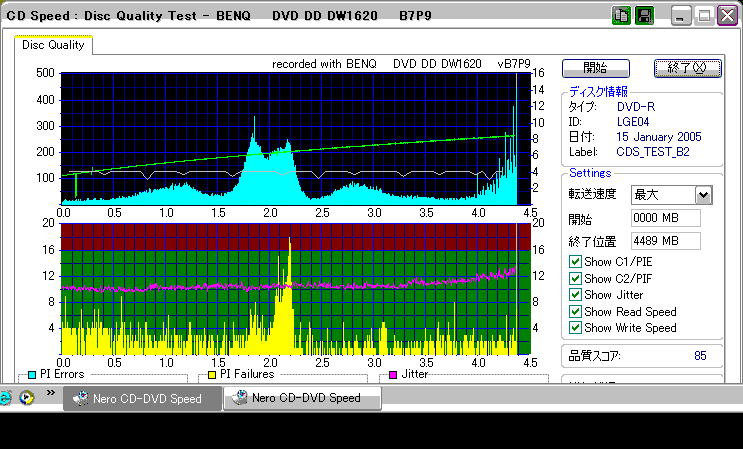
Task: Turn off Show Write Speed
Action: tap(575, 328)
